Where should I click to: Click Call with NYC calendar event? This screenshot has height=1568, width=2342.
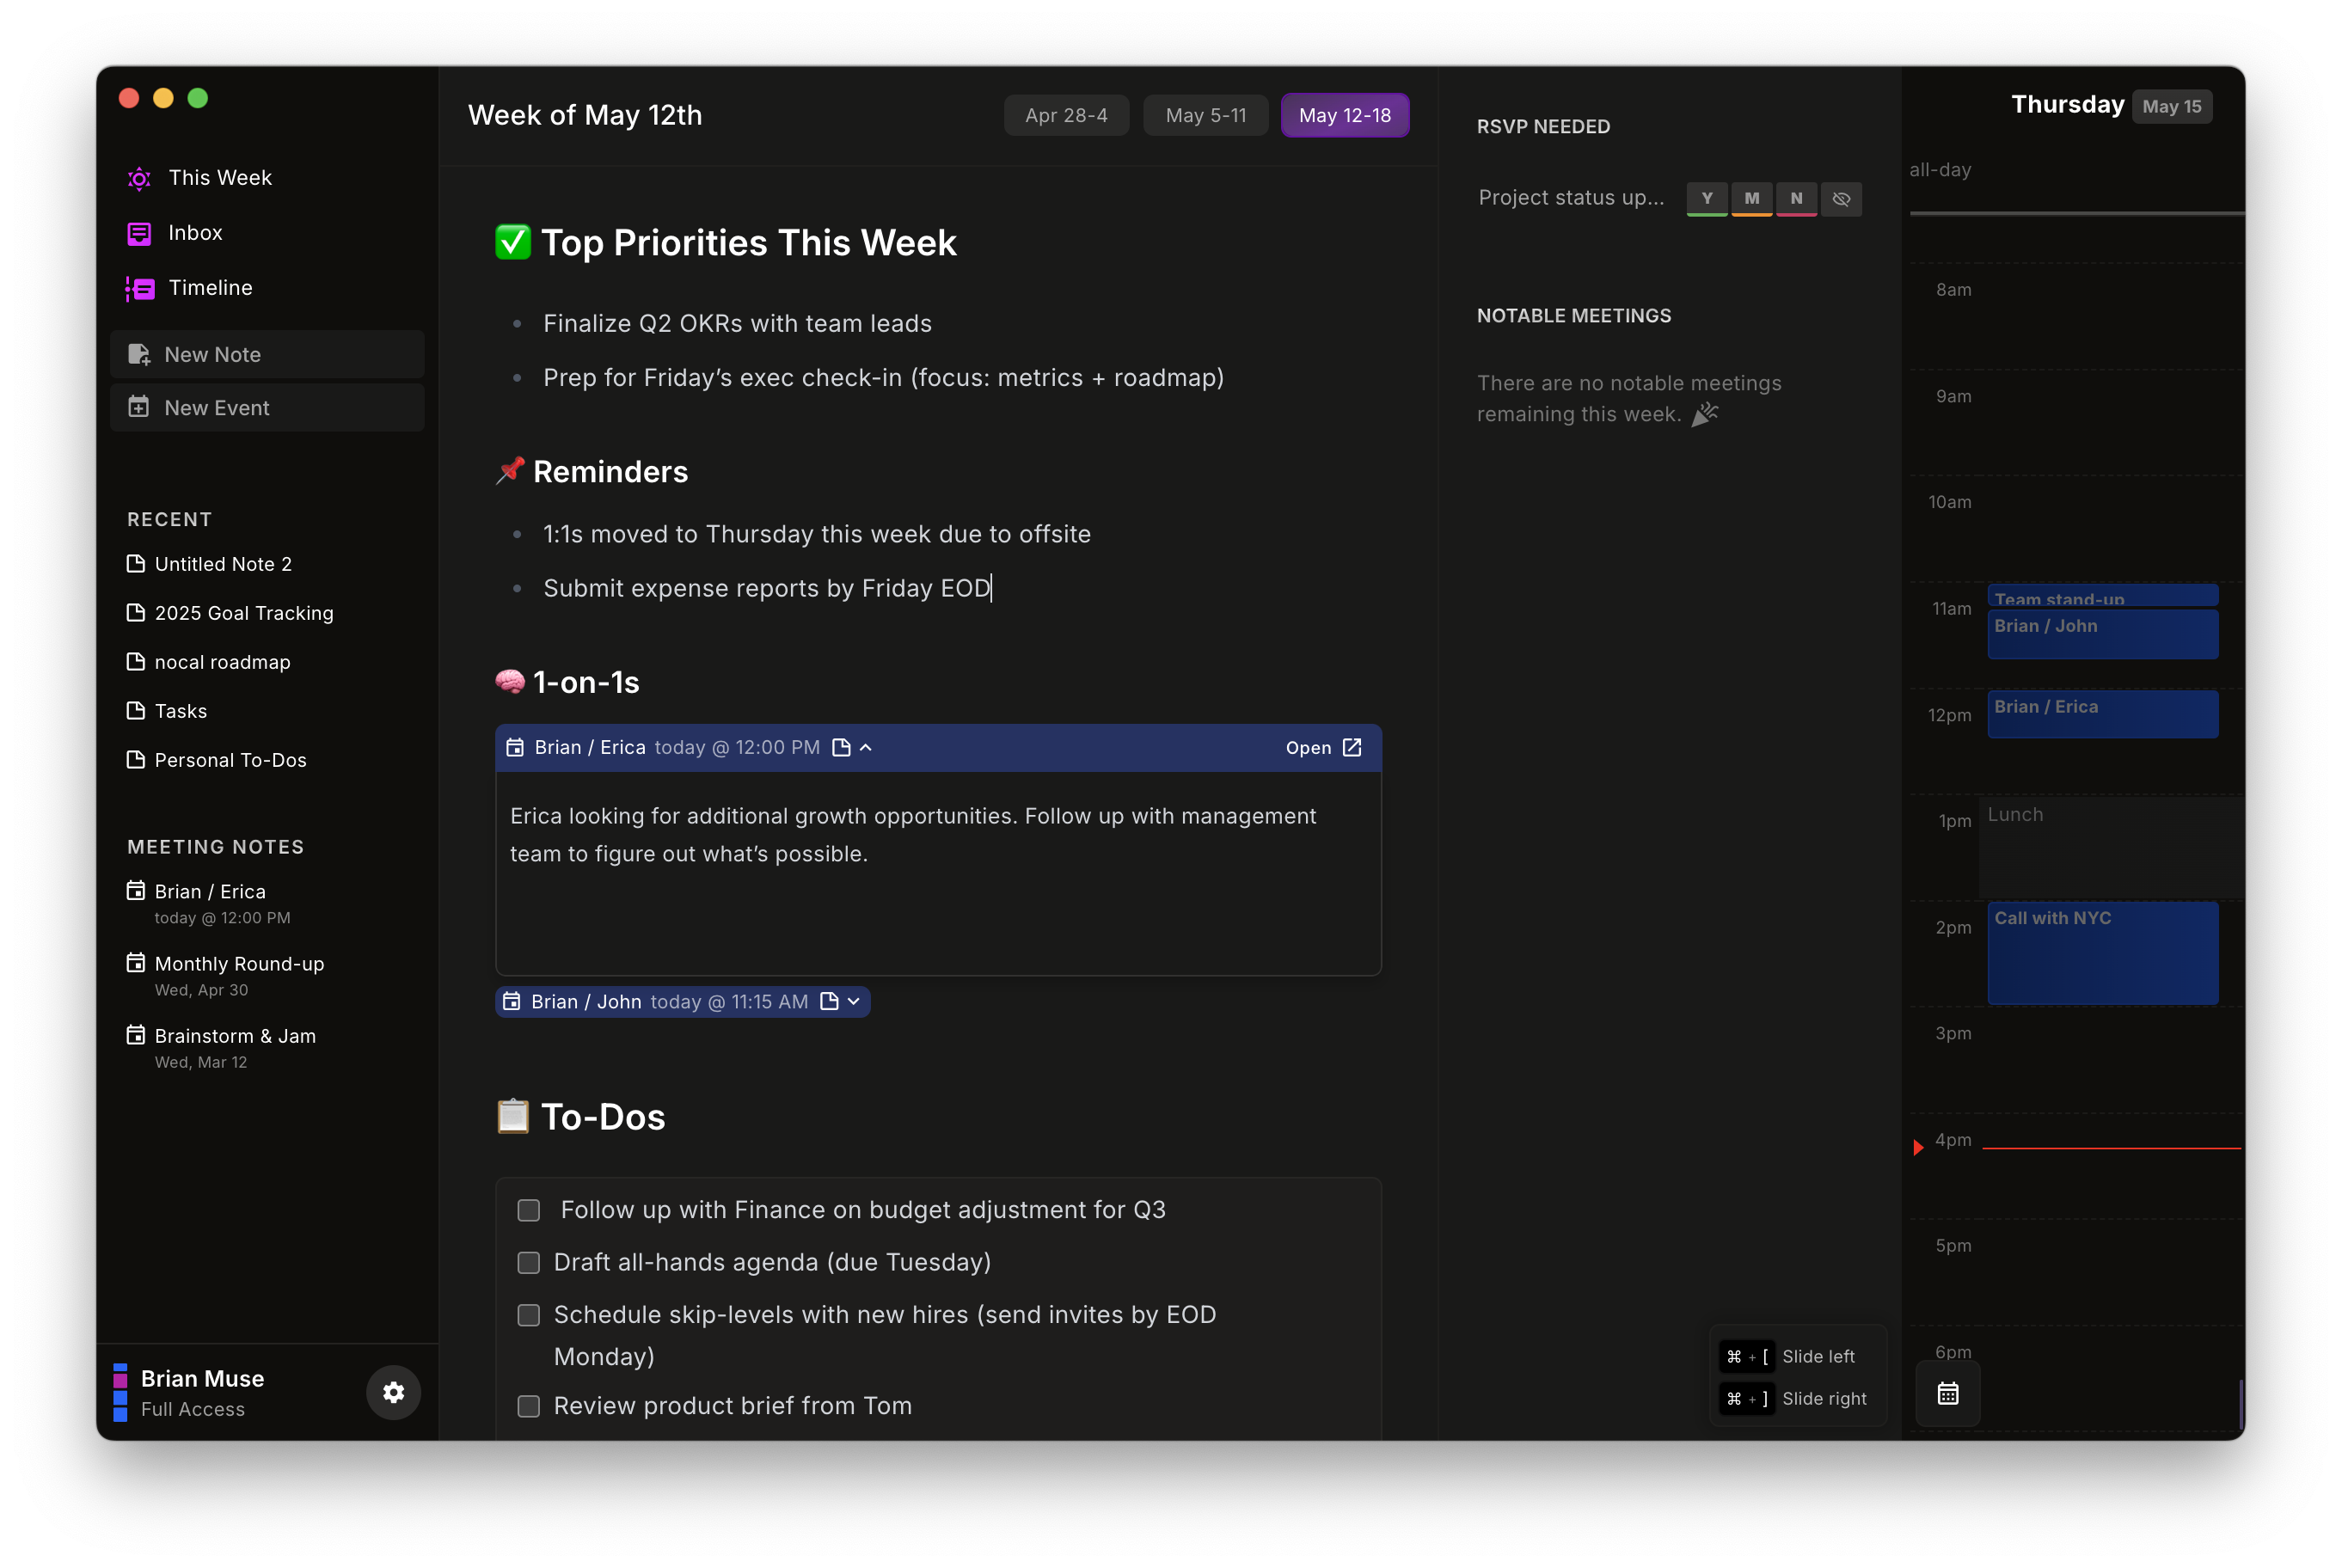pos(2102,953)
